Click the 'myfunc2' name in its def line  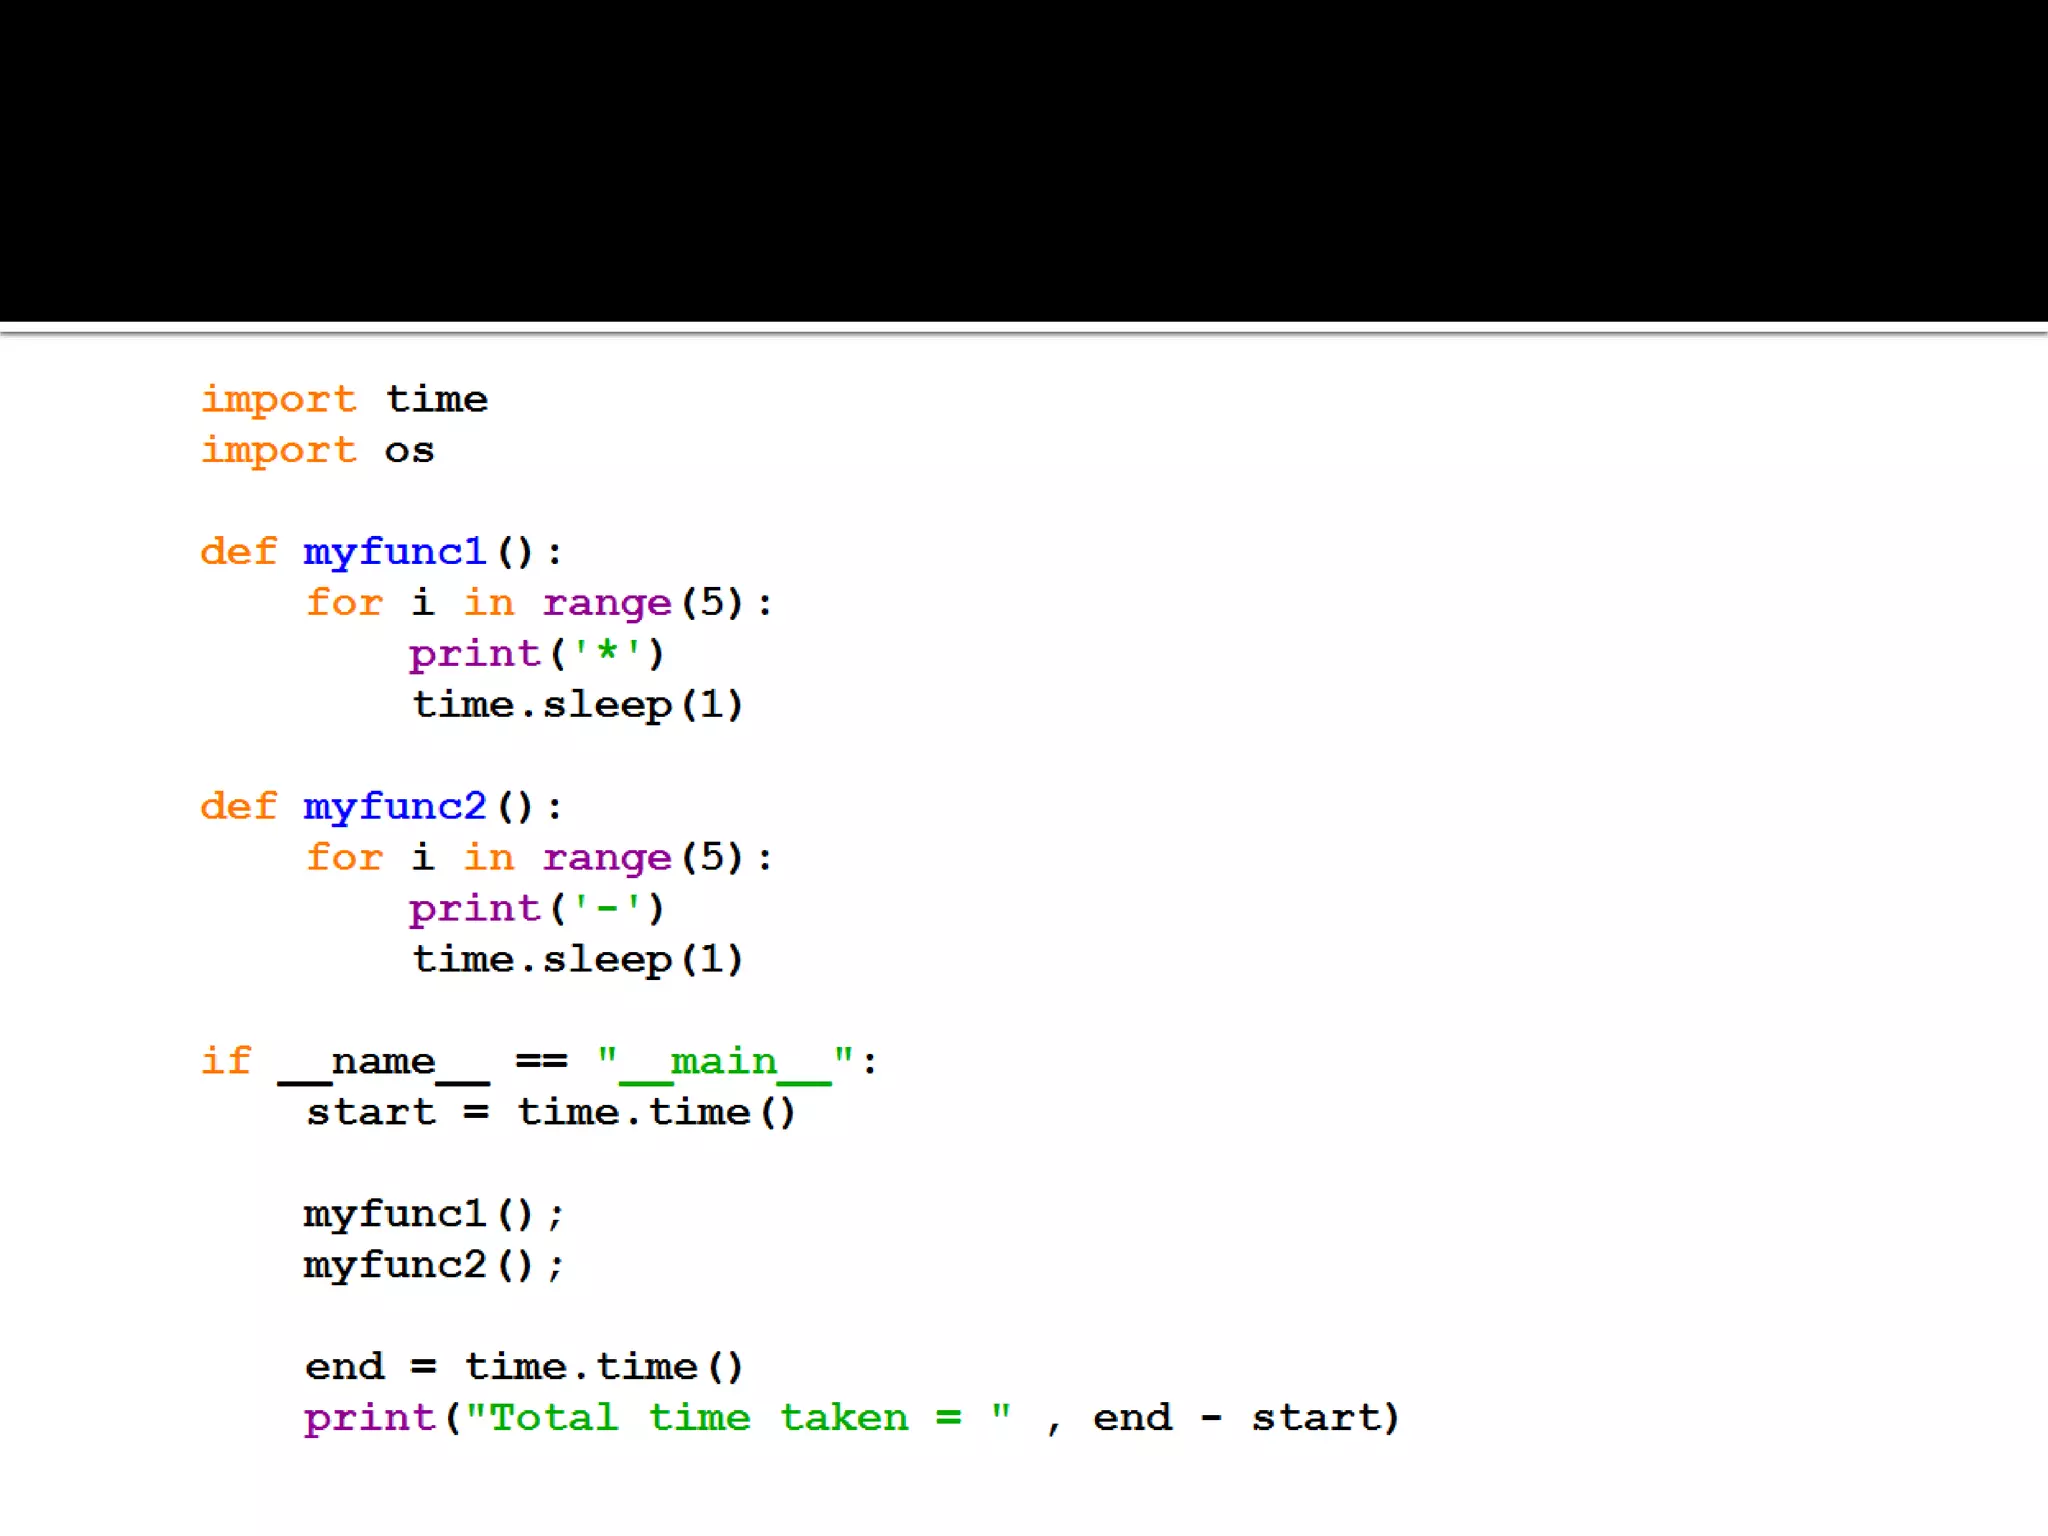(x=394, y=807)
